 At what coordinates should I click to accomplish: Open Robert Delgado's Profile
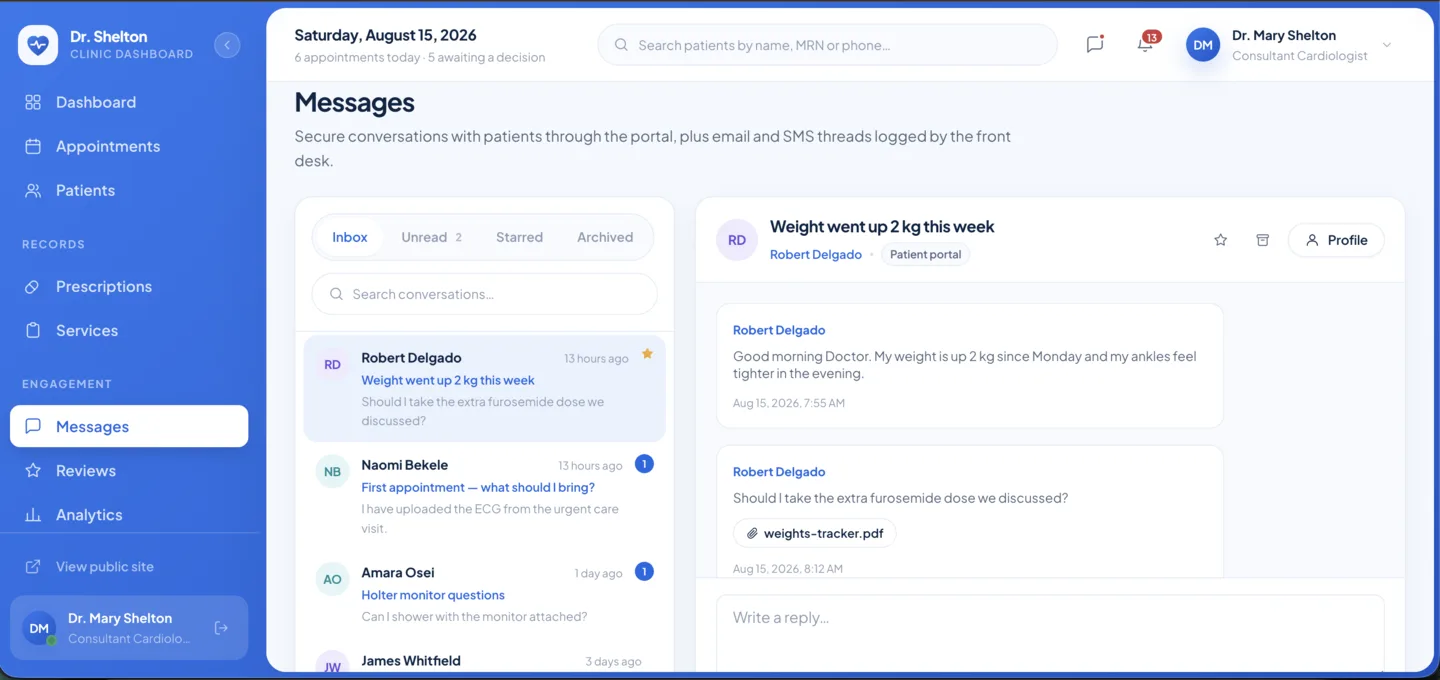[x=1336, y=240]
